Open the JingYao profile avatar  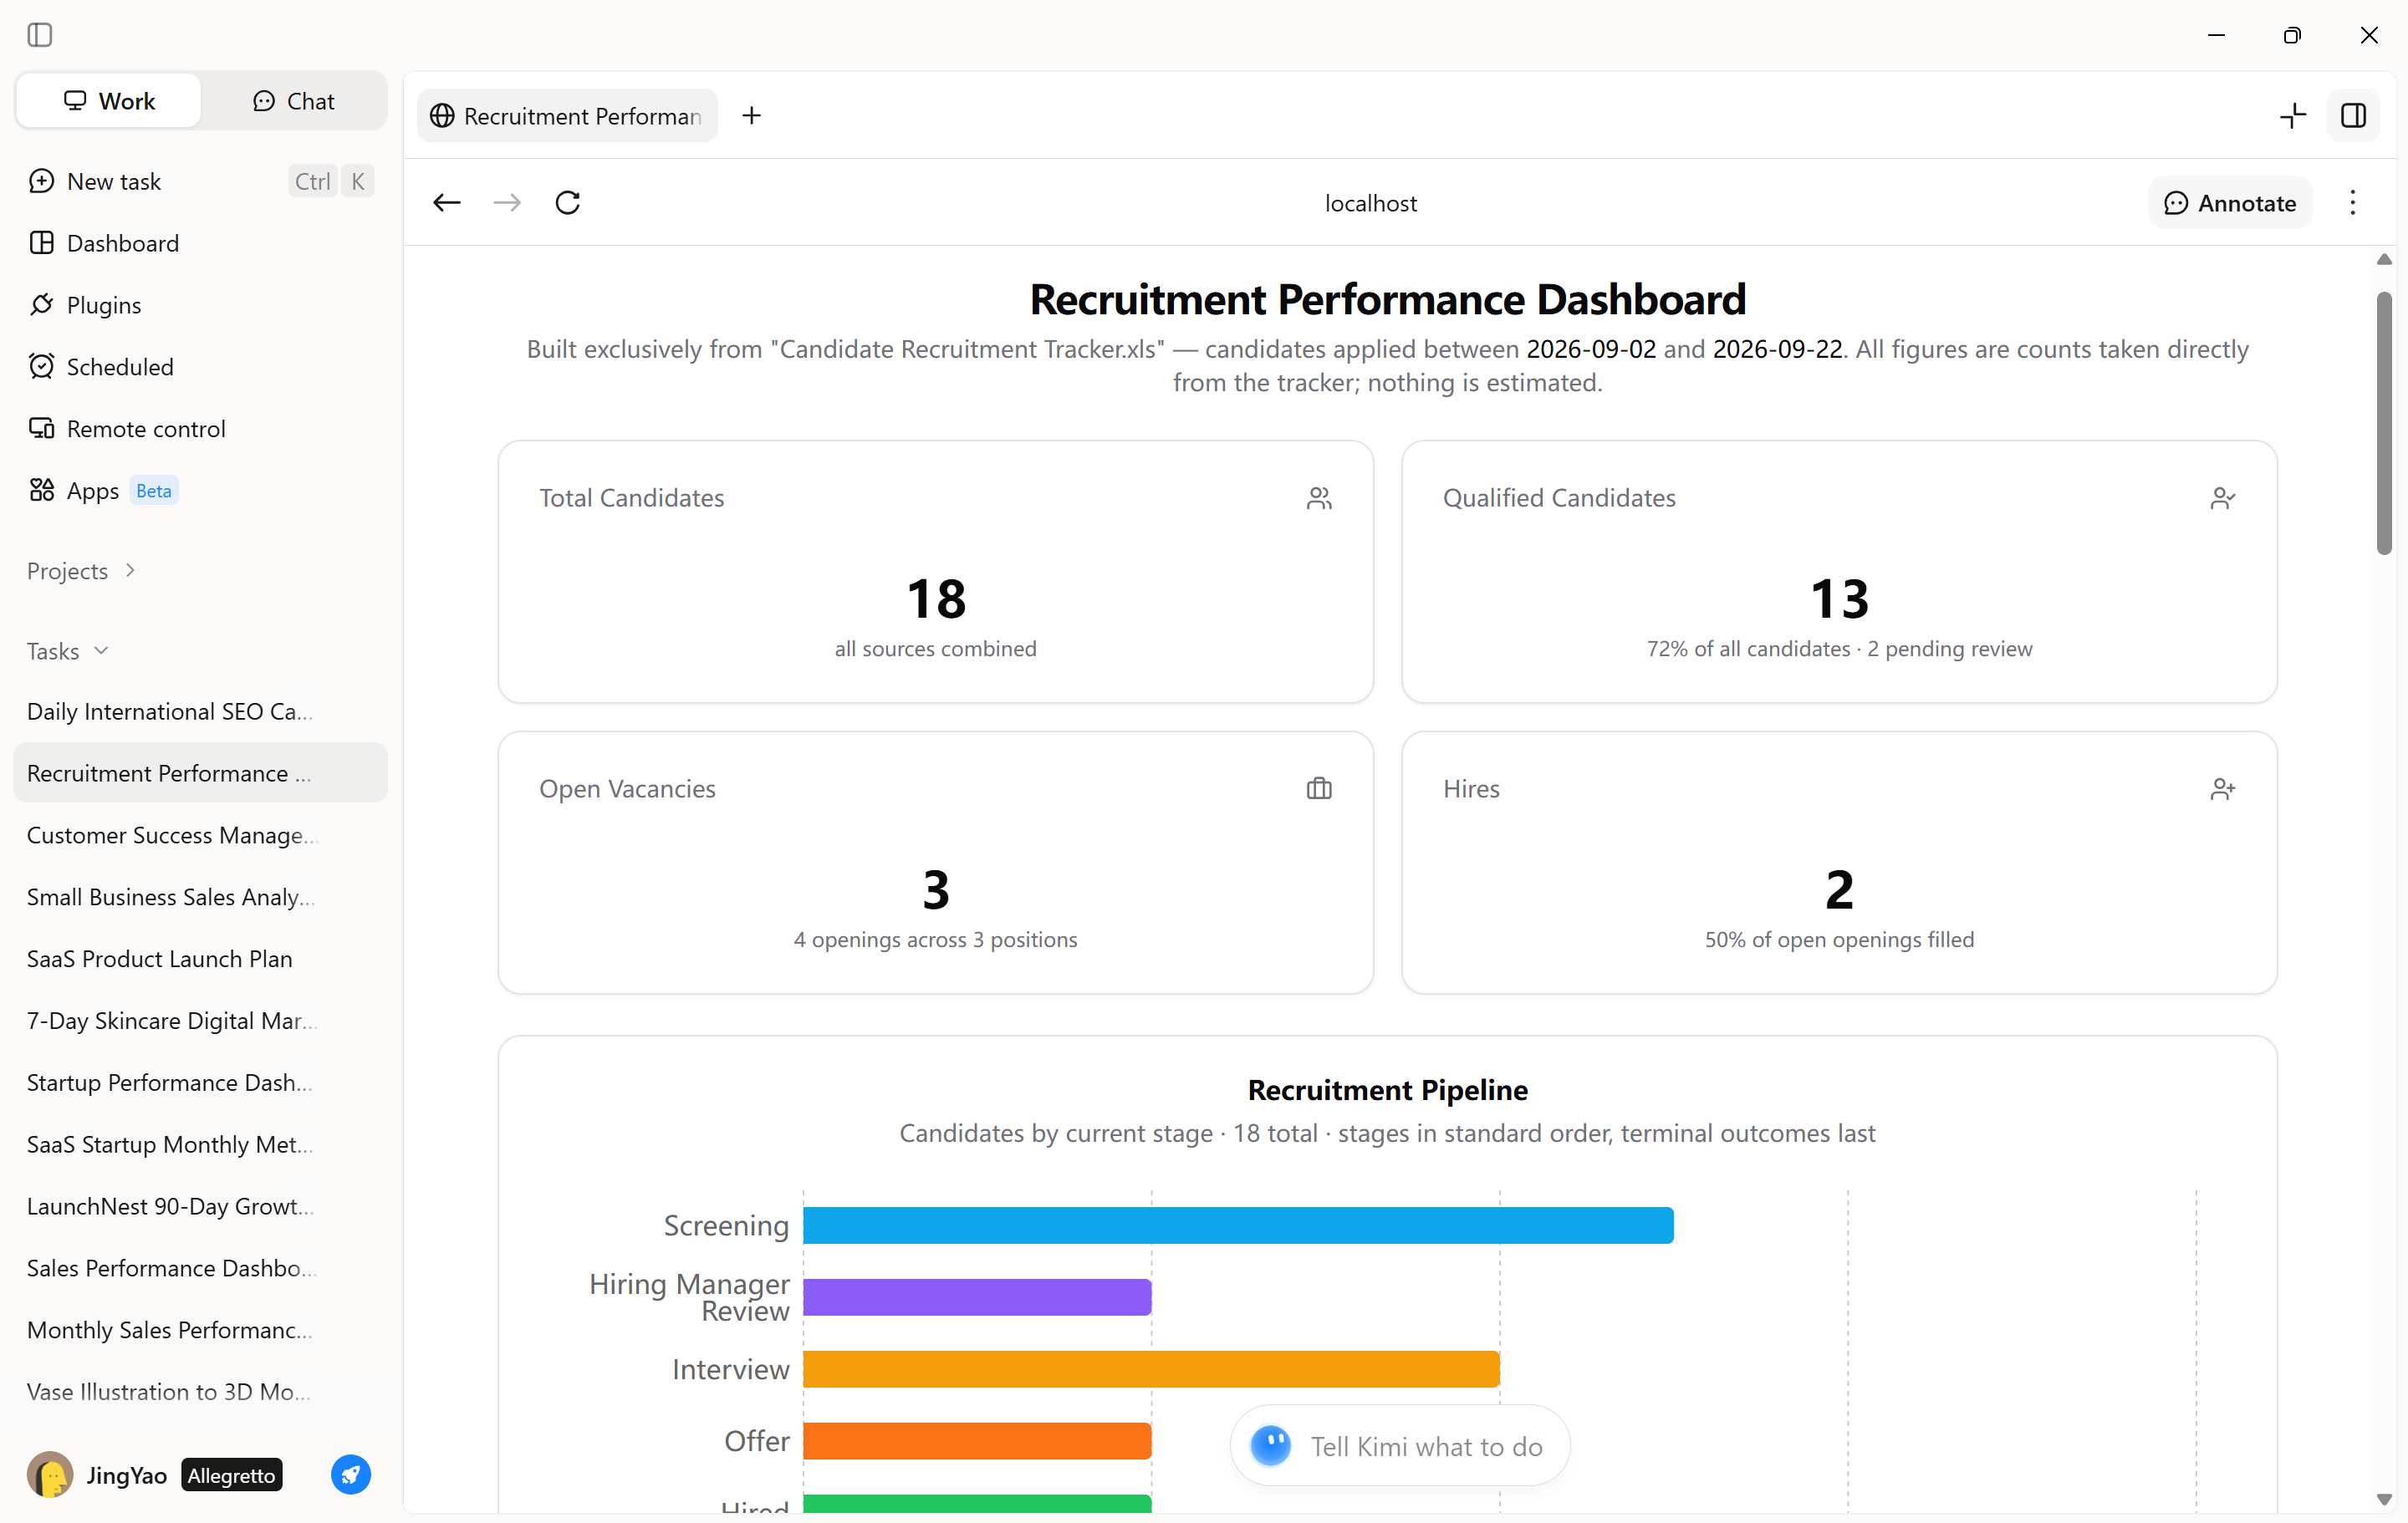pos(50,1475)
